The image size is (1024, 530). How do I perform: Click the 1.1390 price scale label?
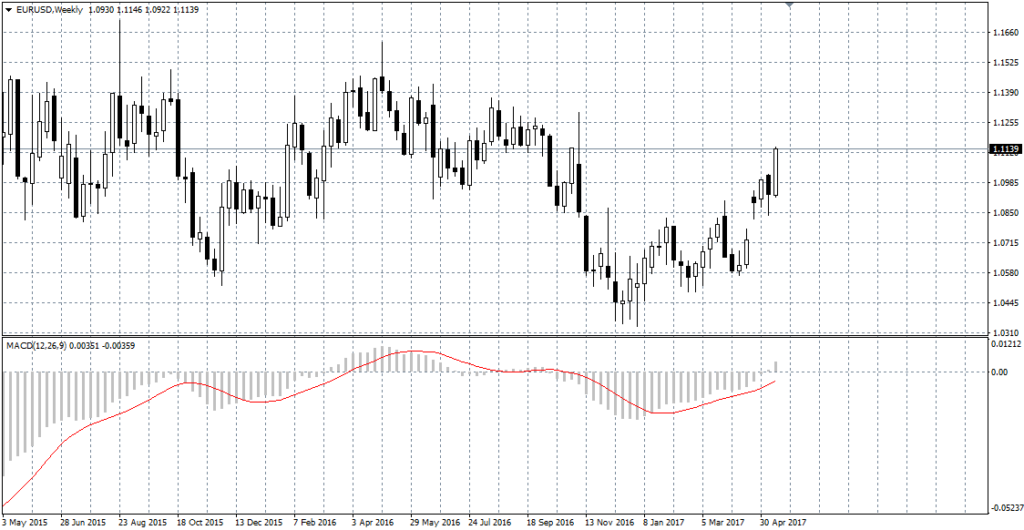click(x=1003, y=93)
